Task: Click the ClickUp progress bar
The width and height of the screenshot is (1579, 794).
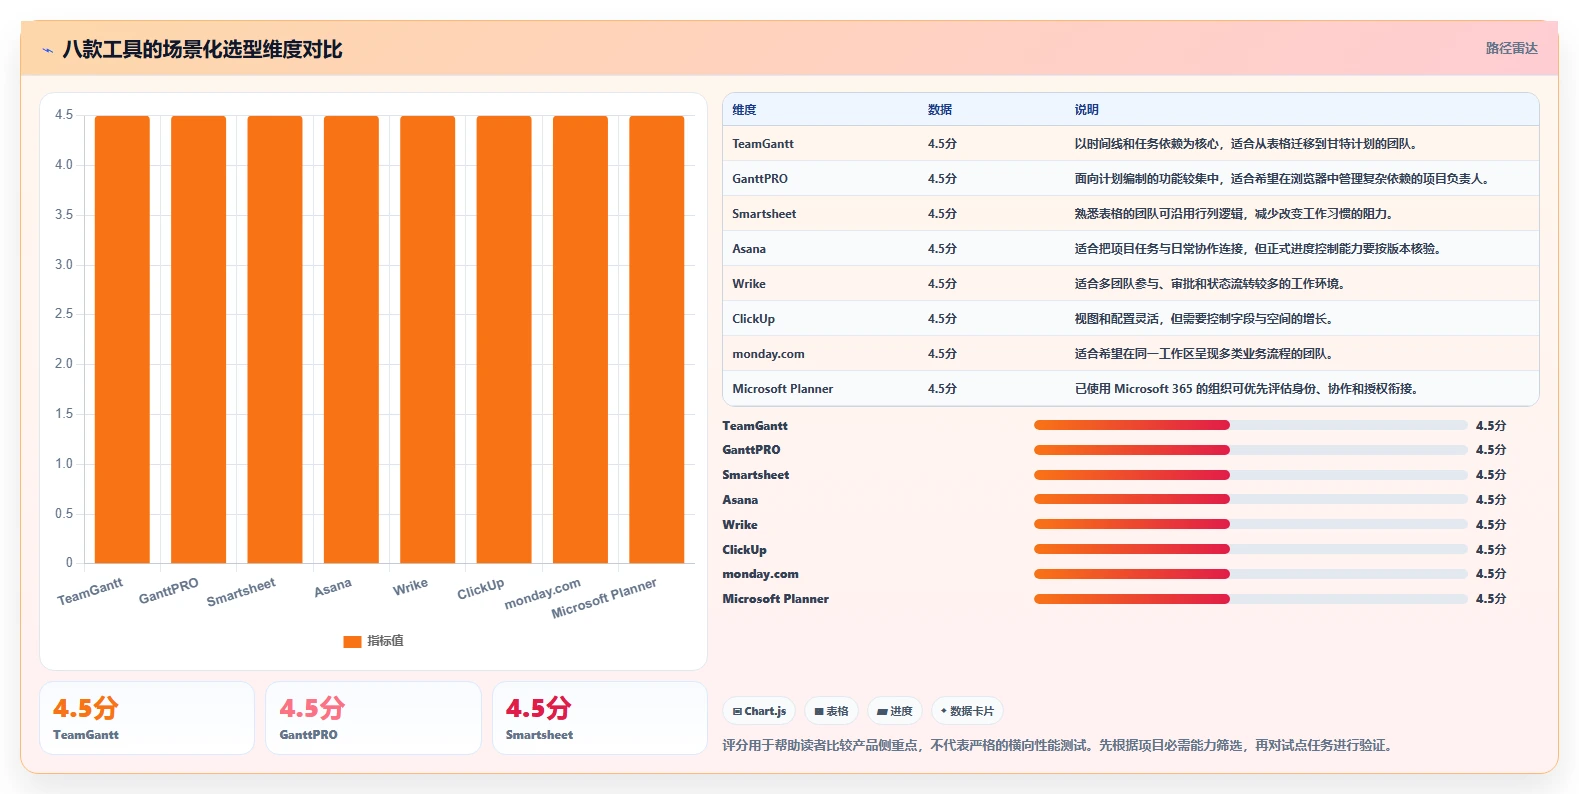Action: click(1250, 549)
